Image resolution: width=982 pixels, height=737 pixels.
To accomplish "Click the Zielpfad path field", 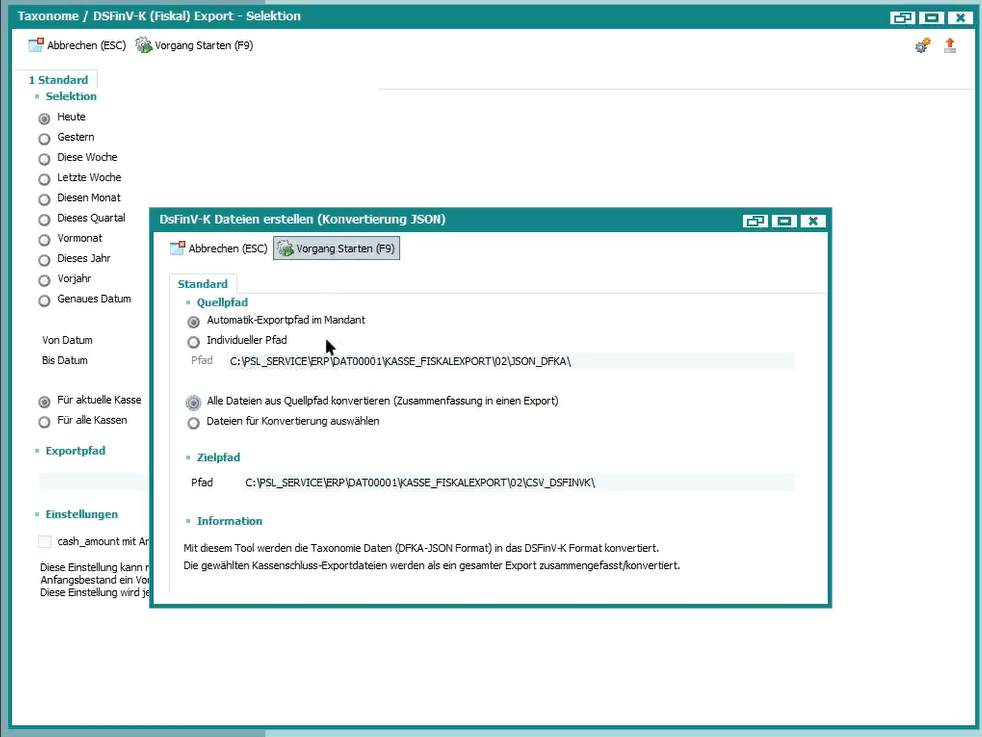I will [x=518, y=483].
